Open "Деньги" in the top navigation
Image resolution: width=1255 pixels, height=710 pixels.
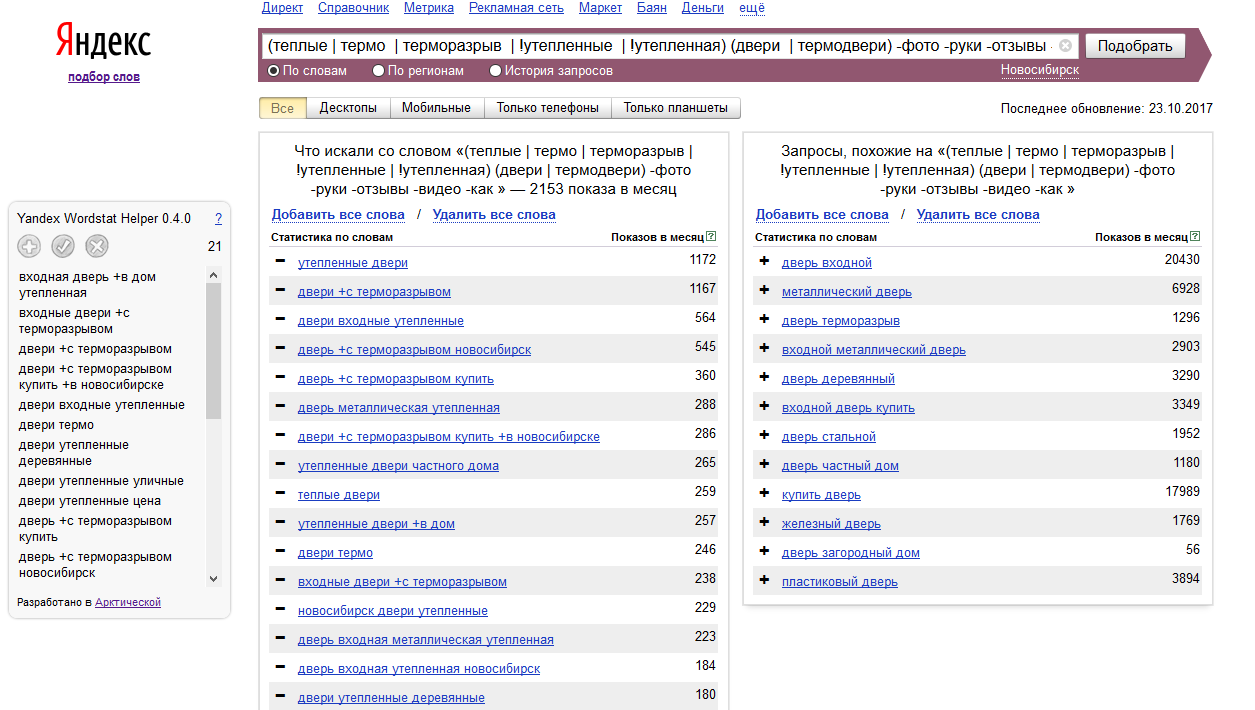[703, 8]
